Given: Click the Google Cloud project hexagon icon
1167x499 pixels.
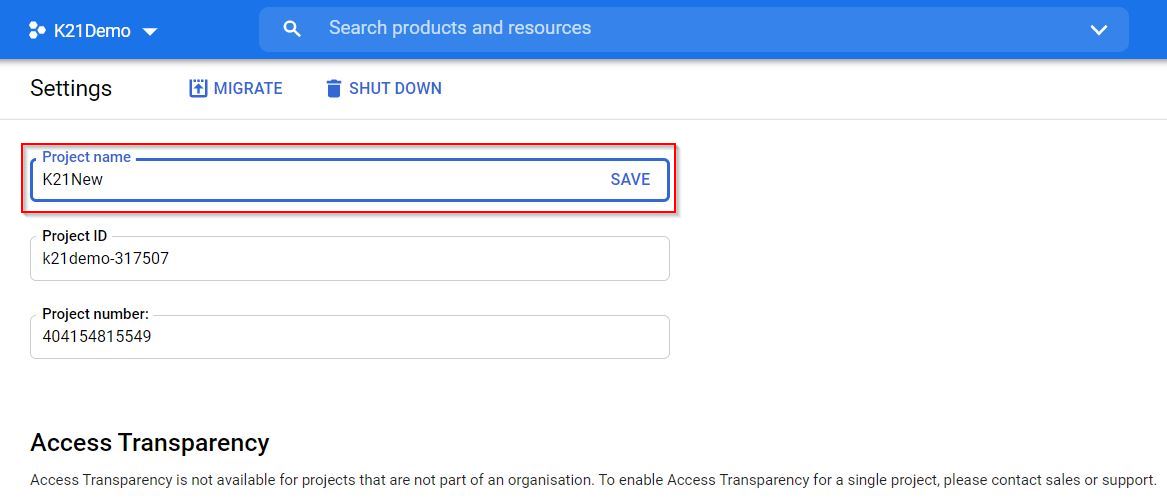Looking at the screenshot, I should [x=38, y=30].
